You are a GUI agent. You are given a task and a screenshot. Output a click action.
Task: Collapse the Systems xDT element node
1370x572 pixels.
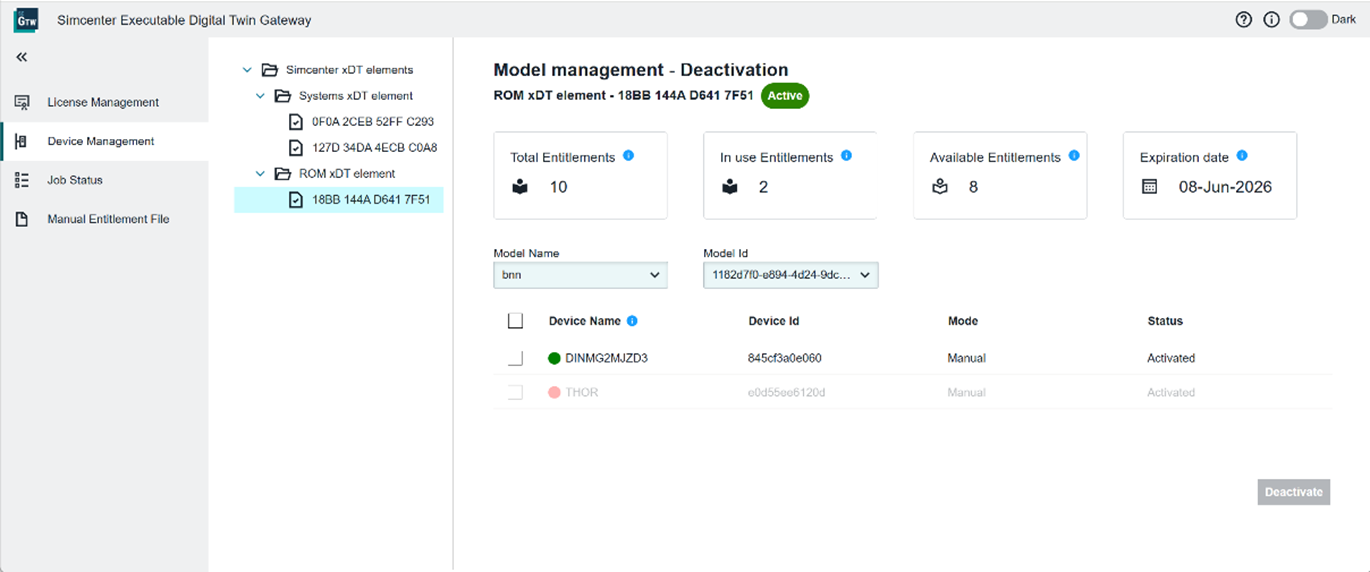click(260, 96)
